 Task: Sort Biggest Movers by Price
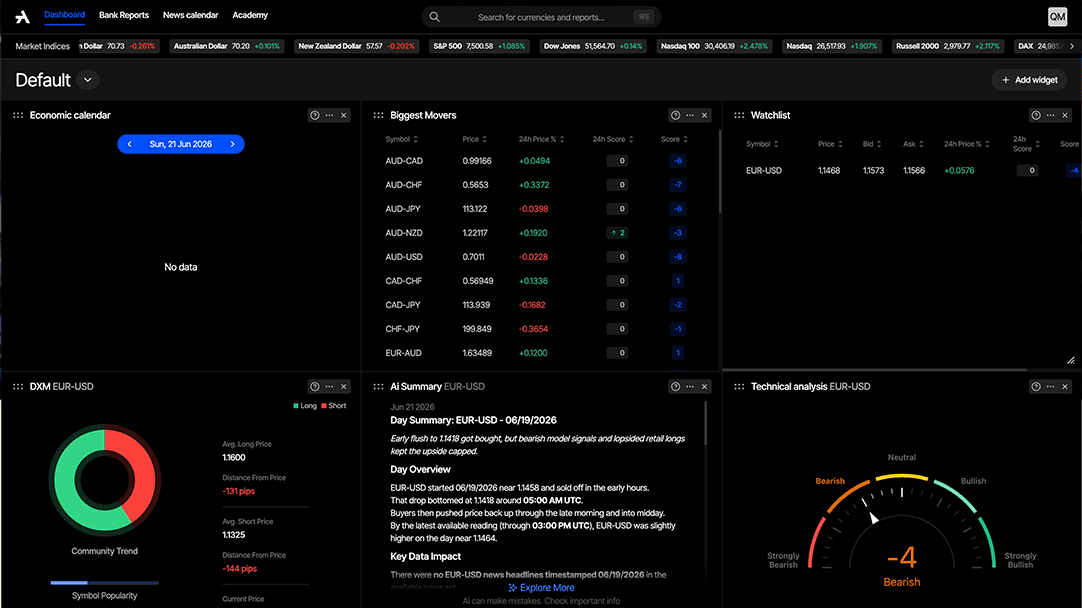(475, 139)
